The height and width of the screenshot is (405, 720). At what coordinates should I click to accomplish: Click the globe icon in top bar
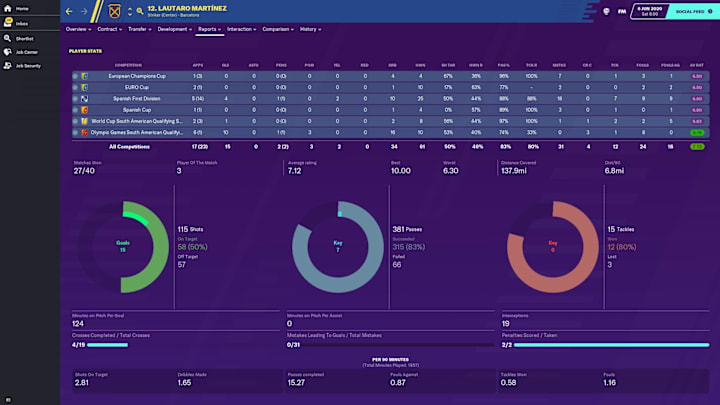(x=606, y=11)
